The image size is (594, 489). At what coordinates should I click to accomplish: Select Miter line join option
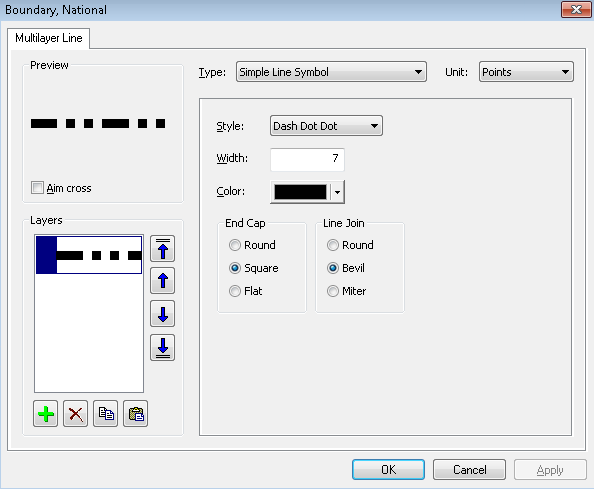click(x=333, y=291)
